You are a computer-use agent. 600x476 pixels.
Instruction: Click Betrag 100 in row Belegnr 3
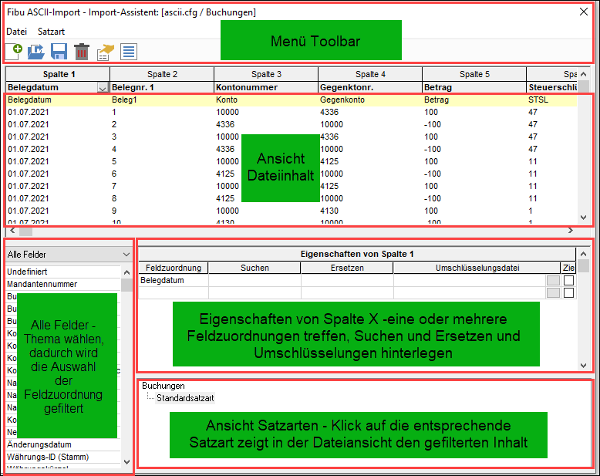(x=431, y=137)
